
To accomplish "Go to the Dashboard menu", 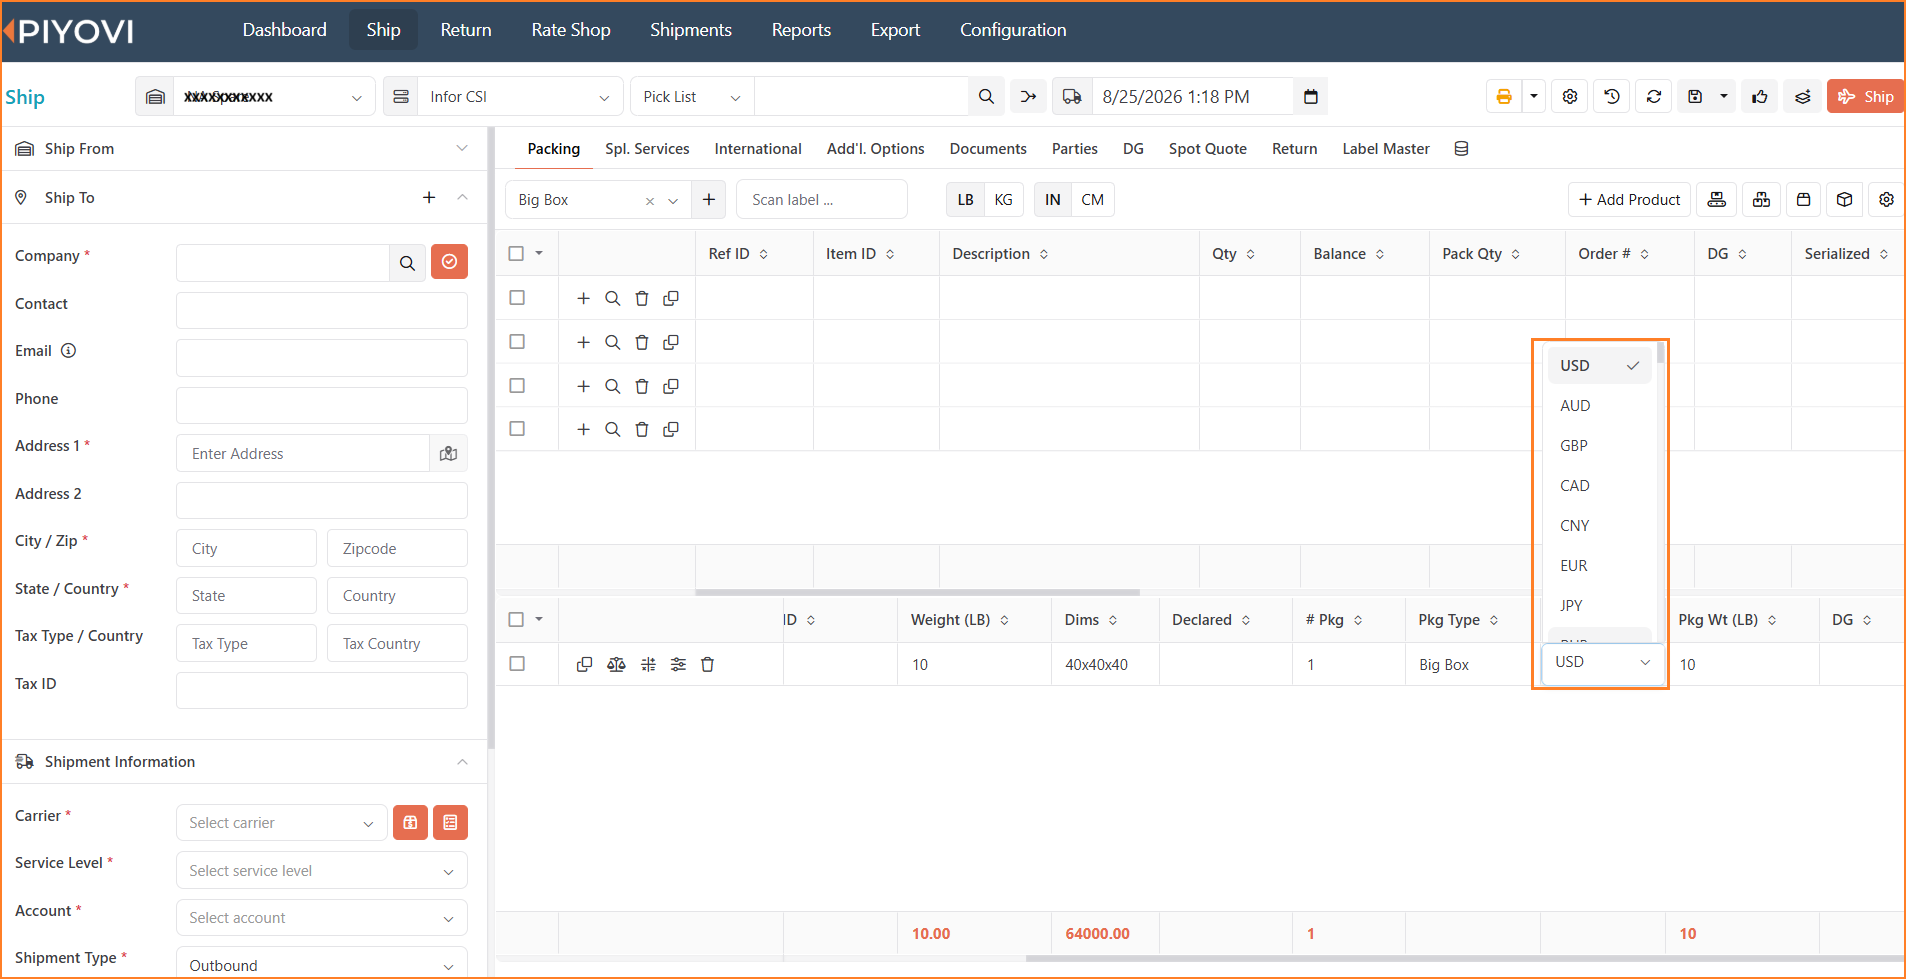I will [x=285, y=30].
